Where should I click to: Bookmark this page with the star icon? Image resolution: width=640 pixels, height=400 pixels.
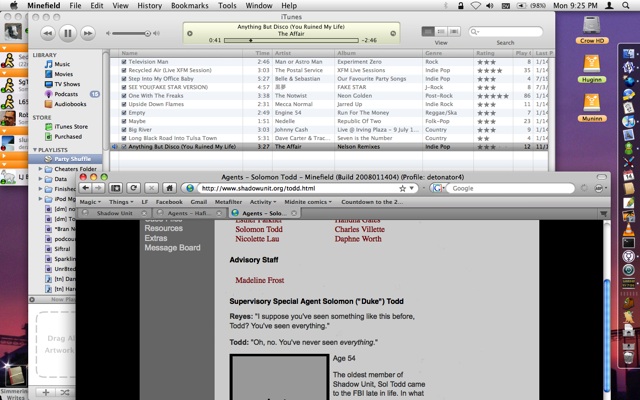click(x=402, y=189)
